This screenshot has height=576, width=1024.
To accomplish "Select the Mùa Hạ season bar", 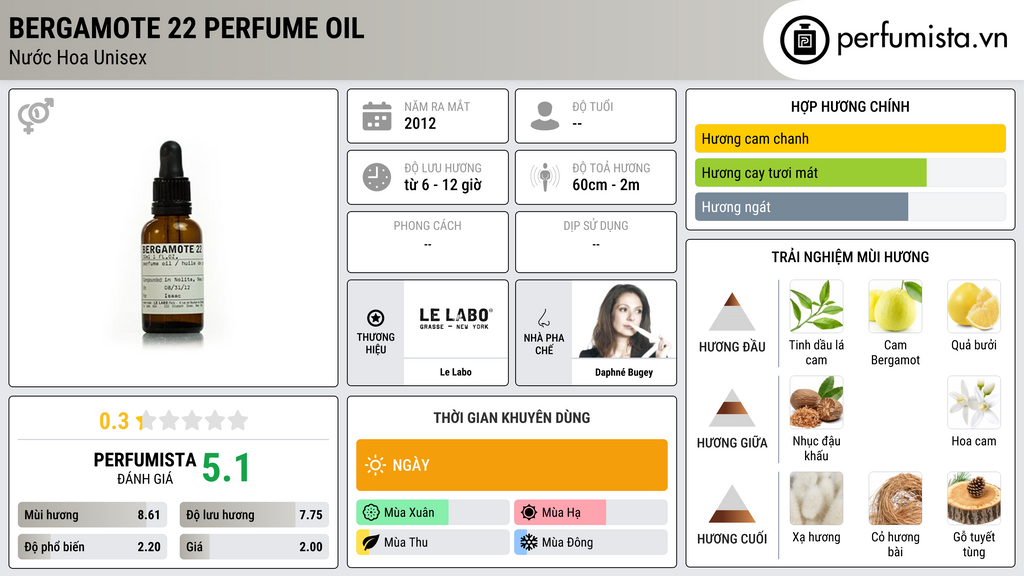I will (560, 513).
